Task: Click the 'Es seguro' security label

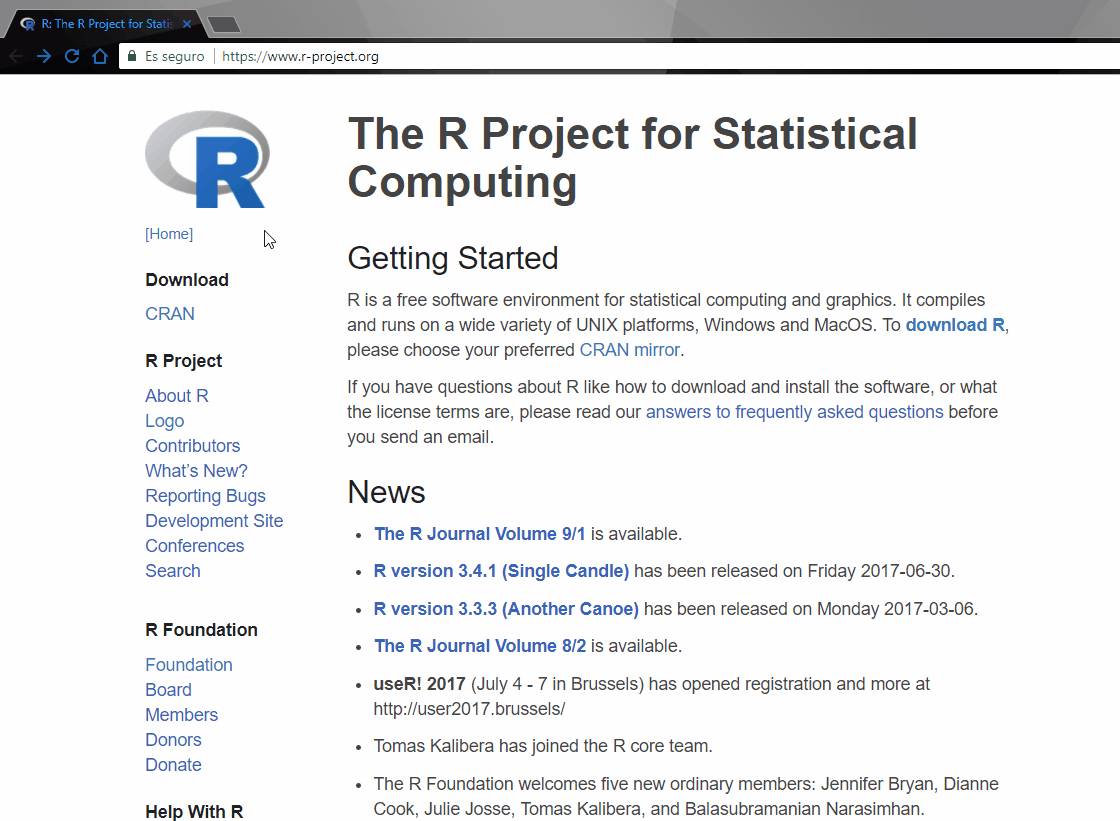Action: 174,56
